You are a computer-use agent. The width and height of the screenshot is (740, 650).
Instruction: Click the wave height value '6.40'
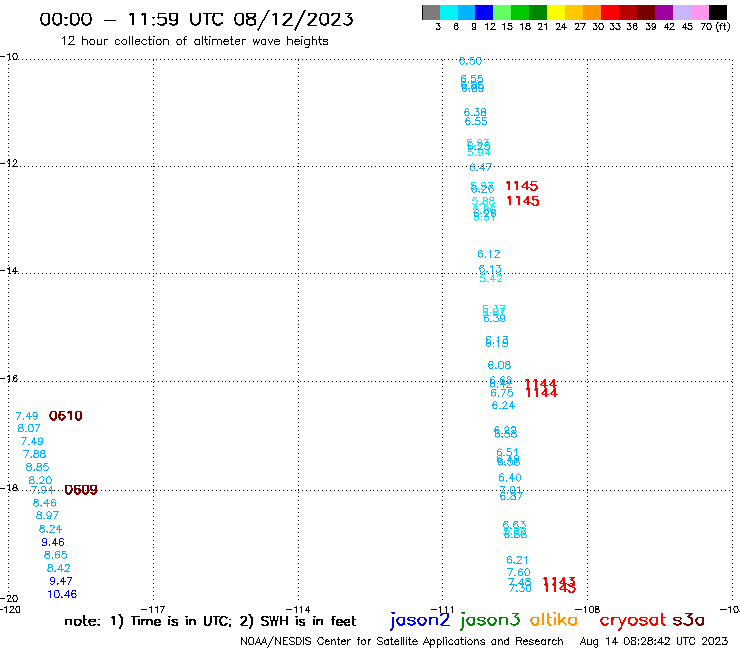click(x=510, y=478)
